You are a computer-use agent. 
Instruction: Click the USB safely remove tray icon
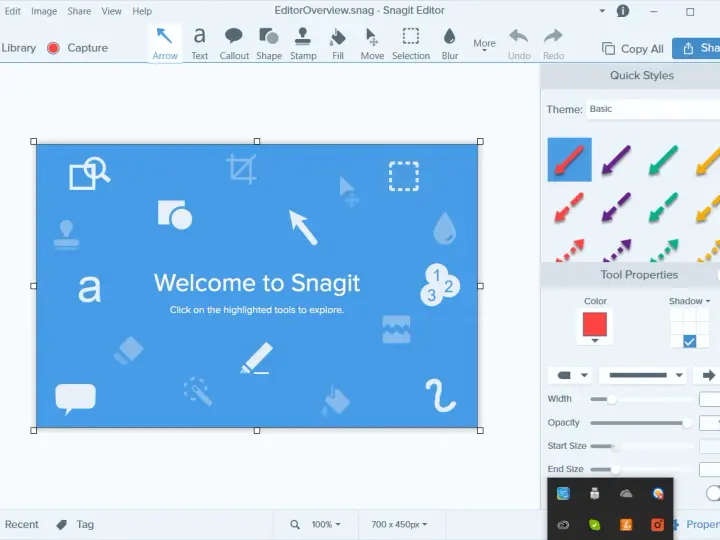pos(595,494)
